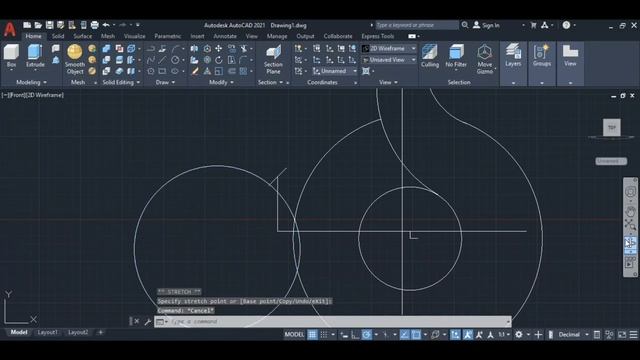Toggle MODEL space button in status bar
Image resolution: width=640 pixels, height=360 pixels.
coord(294,335)
